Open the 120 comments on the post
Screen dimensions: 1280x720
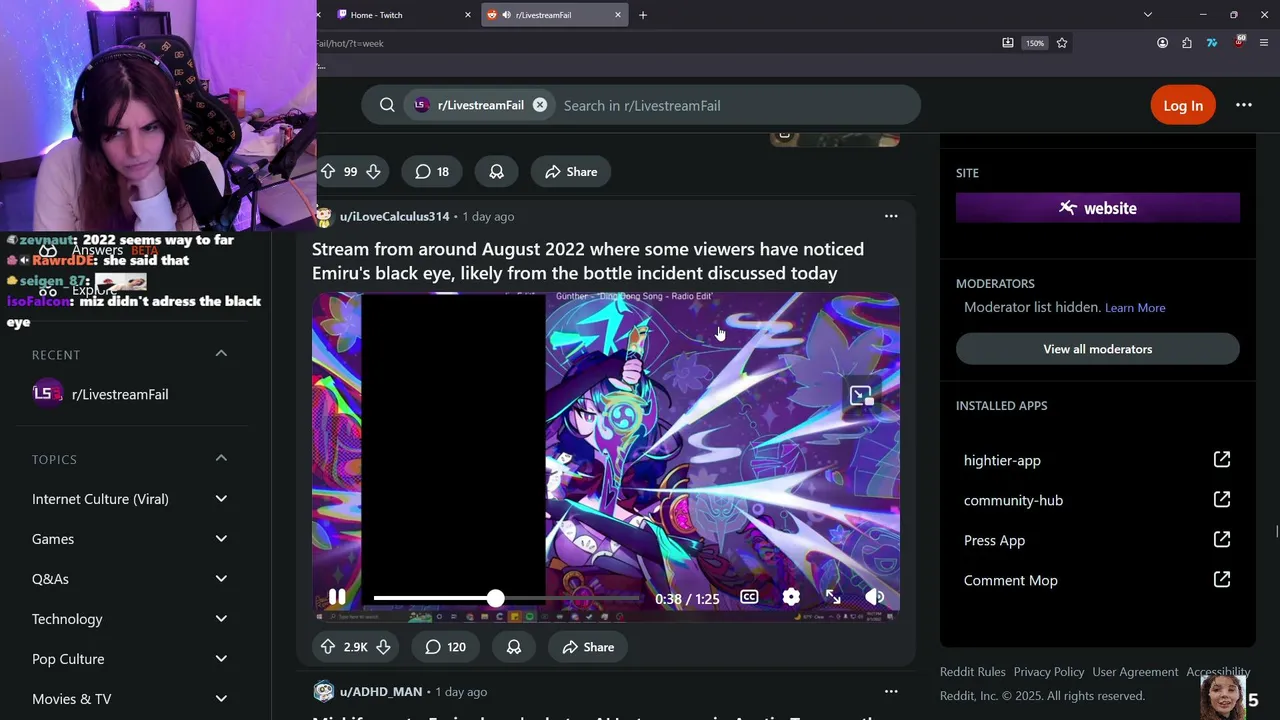pyautogui.click(x=445, y=647)
